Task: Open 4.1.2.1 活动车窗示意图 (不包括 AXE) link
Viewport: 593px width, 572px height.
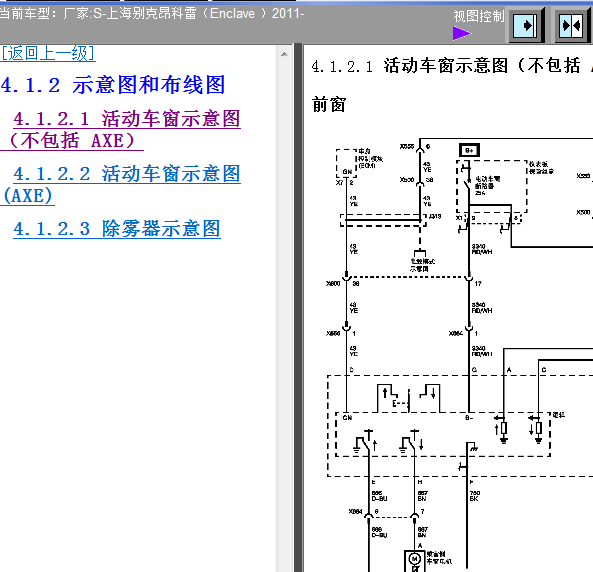Action: [x=121, y=130]
